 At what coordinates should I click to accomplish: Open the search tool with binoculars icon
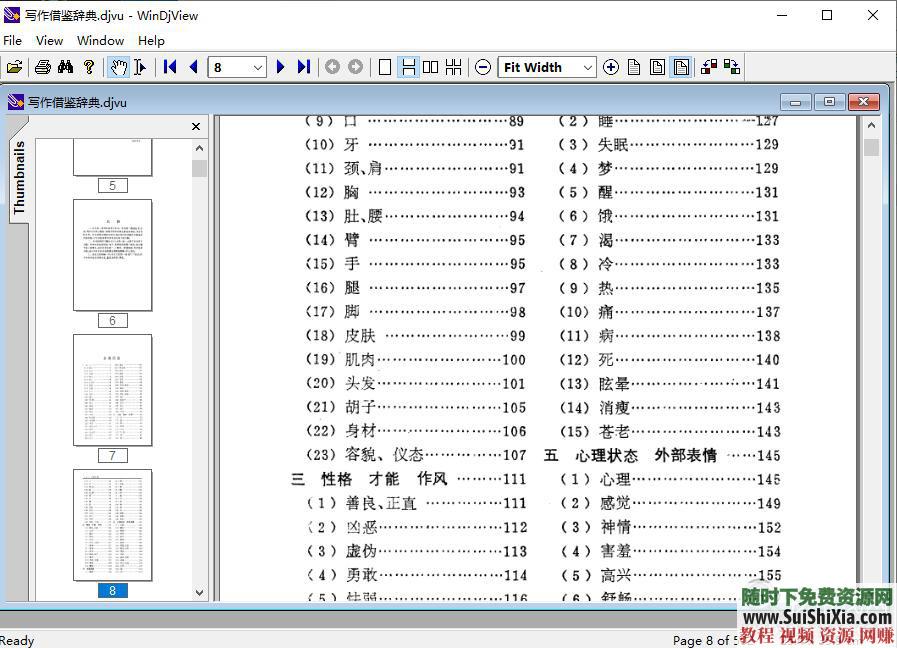[65, 67]
